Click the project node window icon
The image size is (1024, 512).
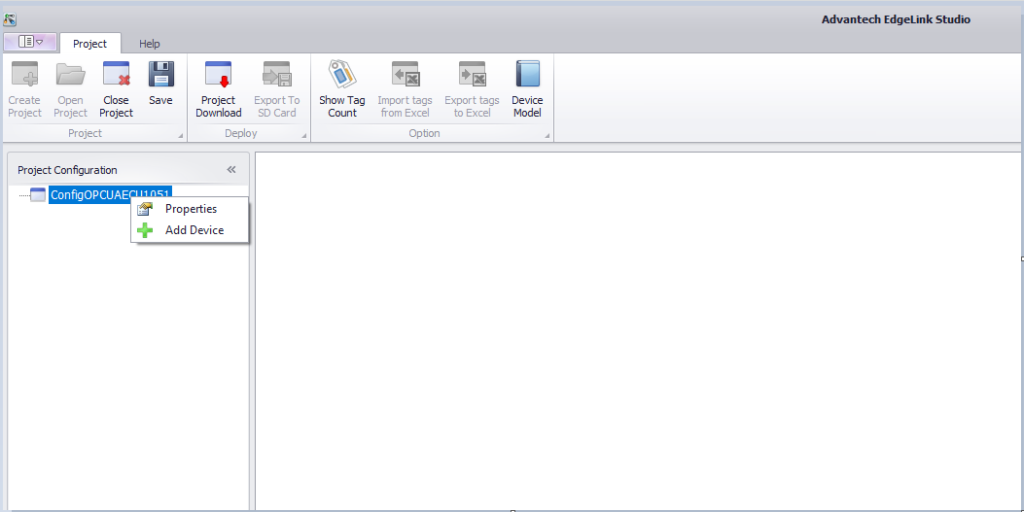tap(38, 195)
